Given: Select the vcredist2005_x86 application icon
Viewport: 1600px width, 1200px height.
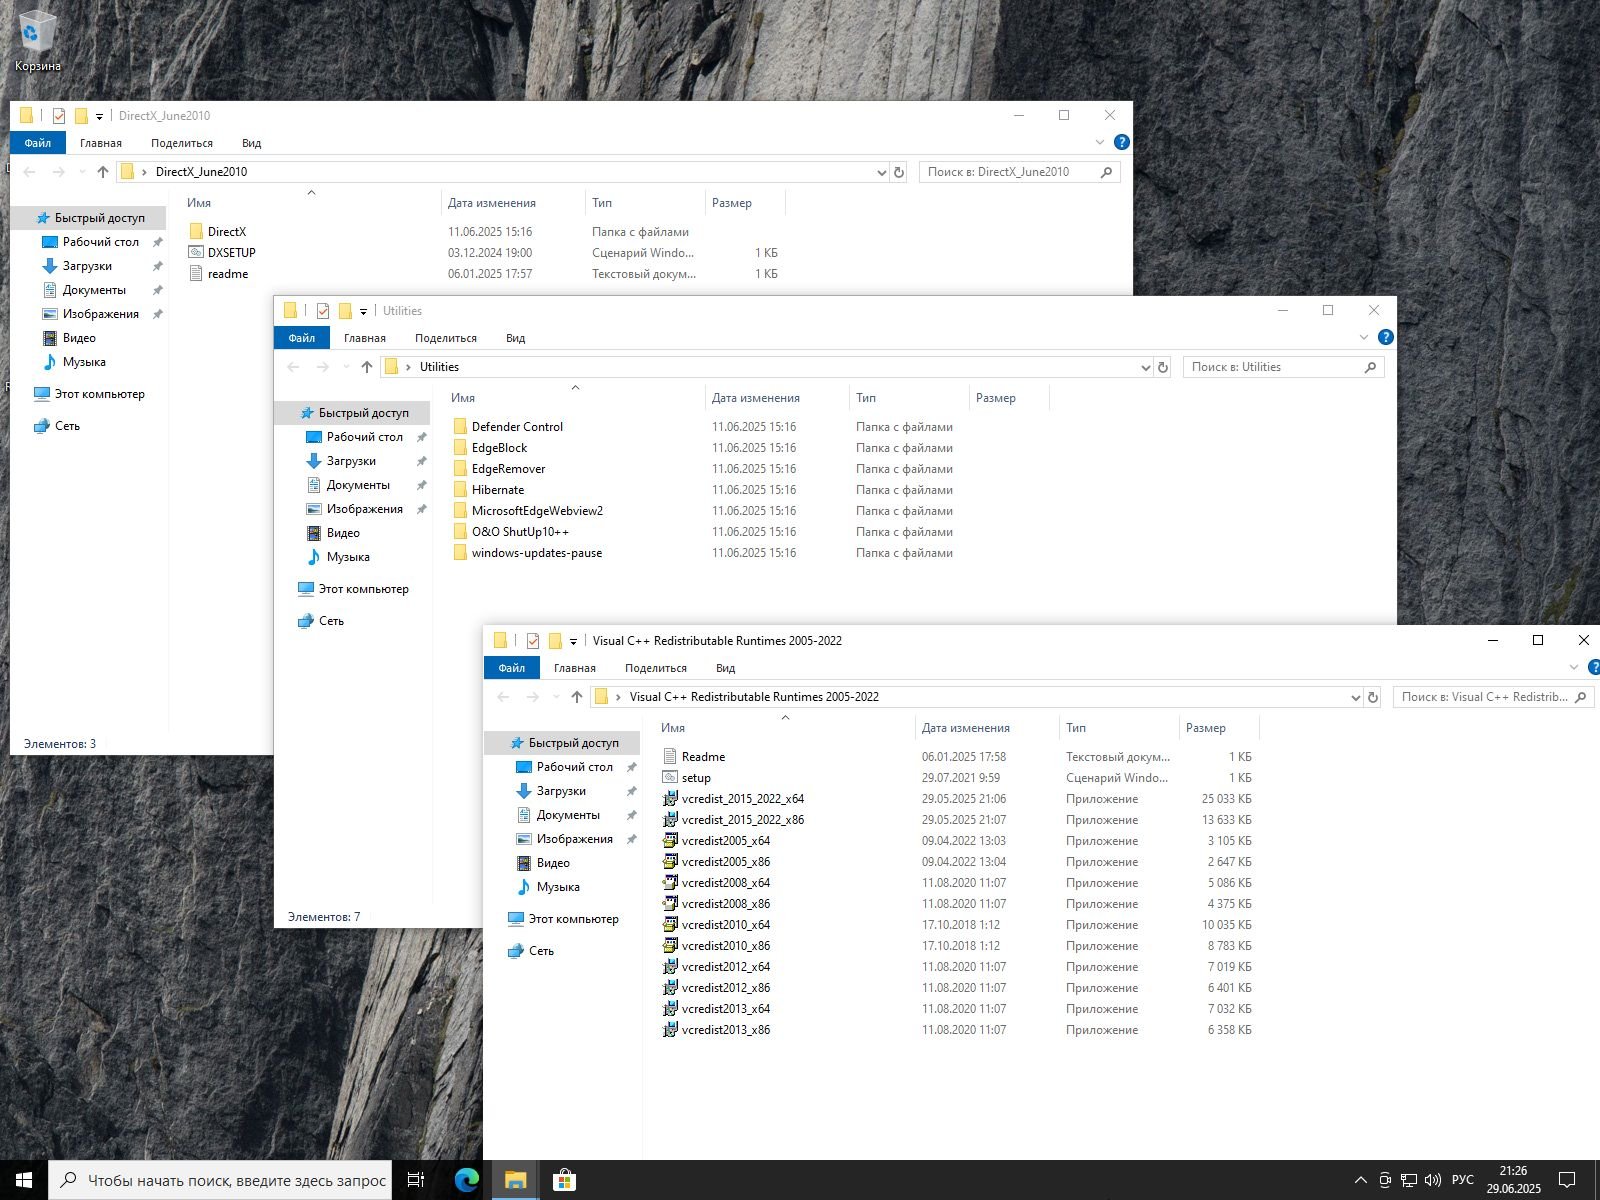Looking at the screenshot, I should tap(670, 862).
